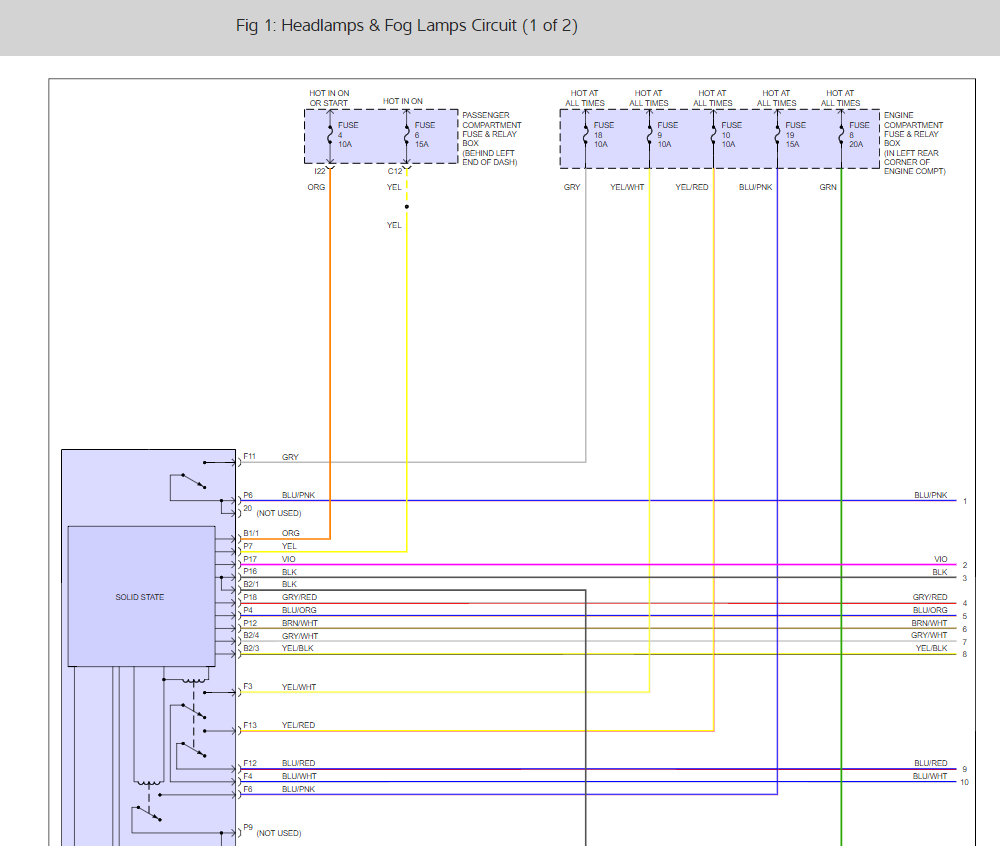Click the "GRY" wire label below fuse 18
Viewport: 1000px width, 852px height.
pyautogui.click(x=572, y=187)
